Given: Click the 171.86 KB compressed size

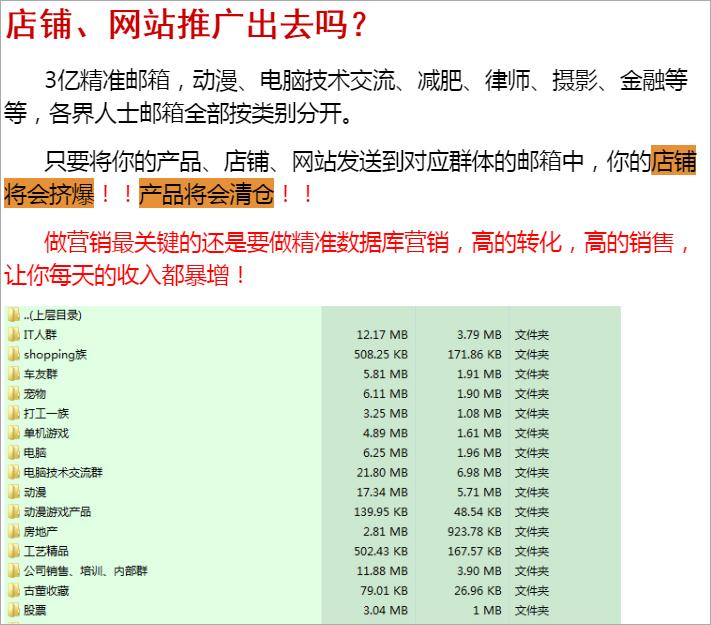Looking at the screenshot, I should pos(475,354).
